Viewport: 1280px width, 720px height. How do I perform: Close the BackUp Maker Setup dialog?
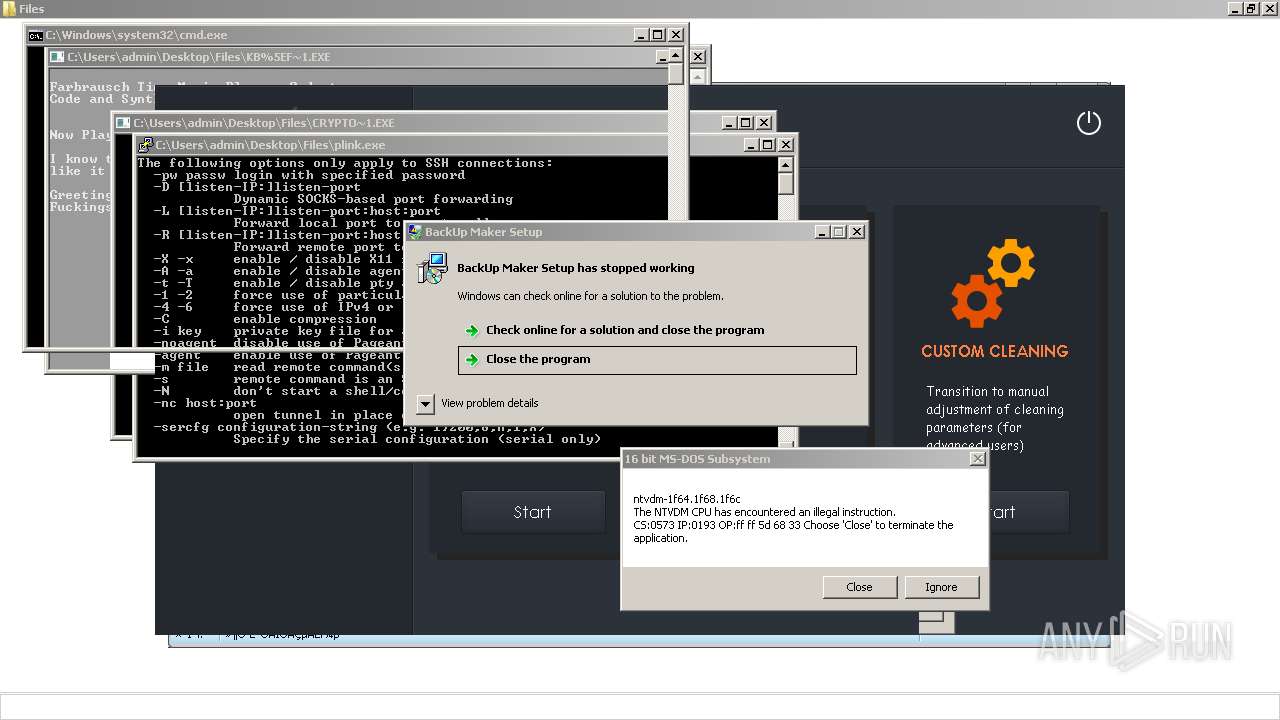tap(857, 231)
